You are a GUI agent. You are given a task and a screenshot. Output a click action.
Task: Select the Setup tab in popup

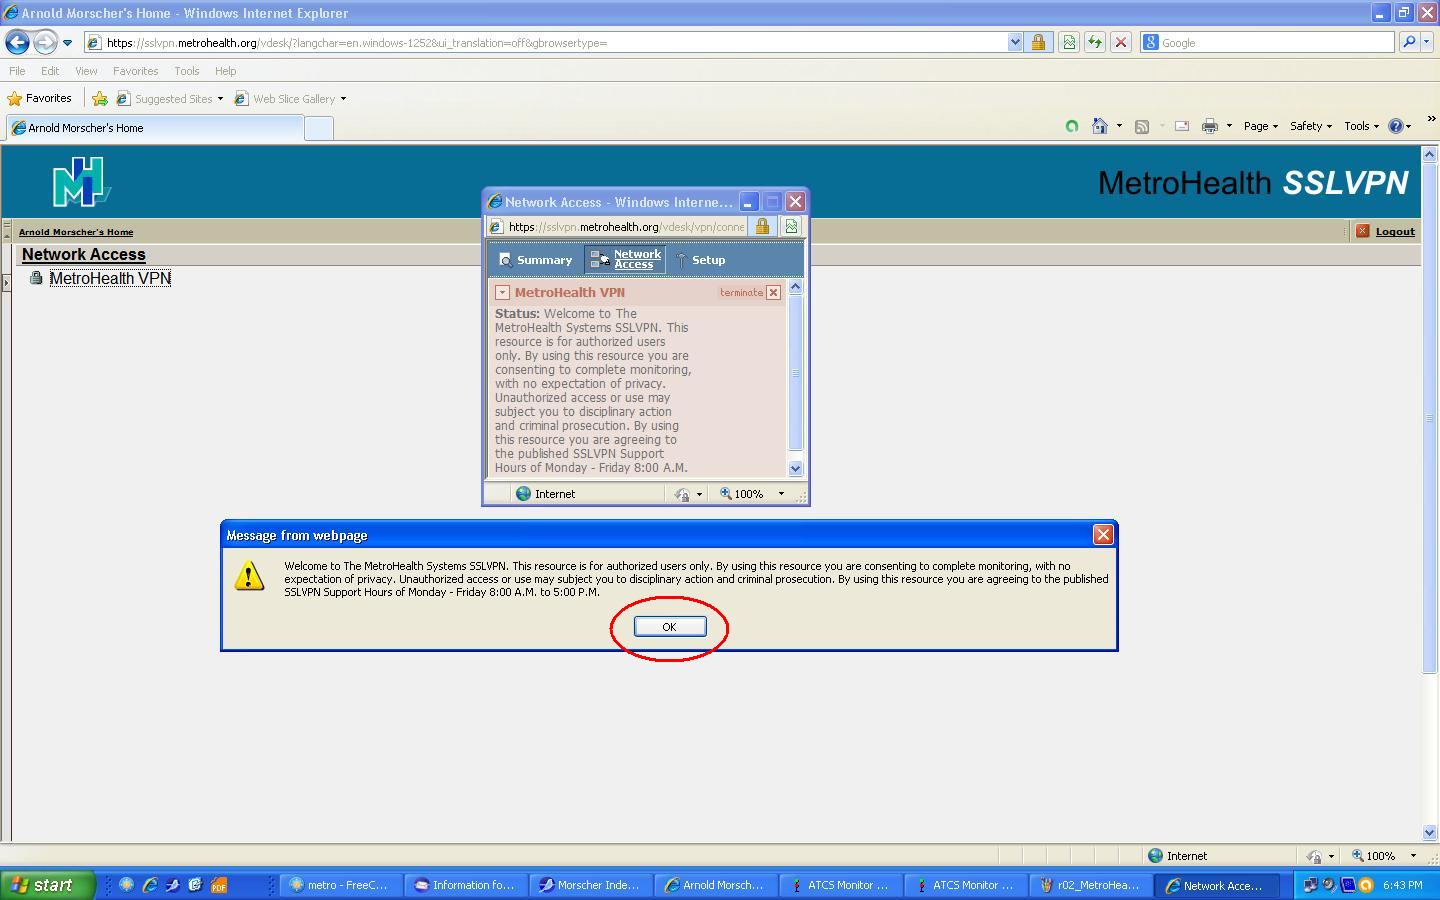[701, 260]
